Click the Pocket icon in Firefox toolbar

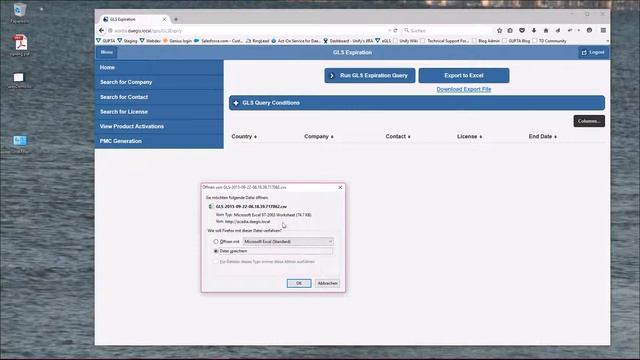pos(522,31)
